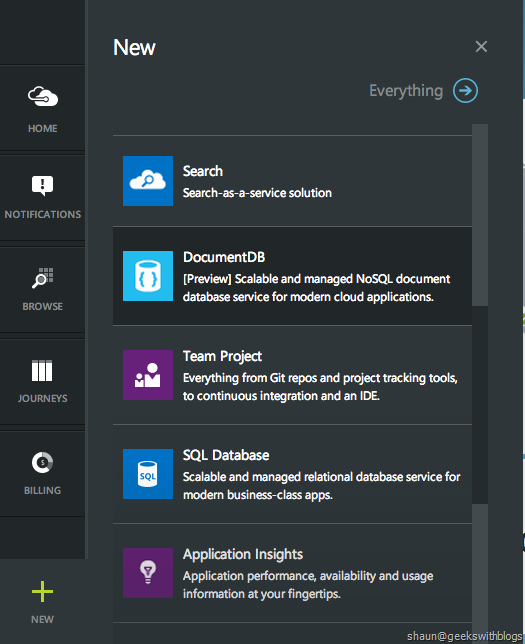Viewport: 525px width, 644px height.
Task: Open the Notifications alert icon
Action: [x=42, y=185]
